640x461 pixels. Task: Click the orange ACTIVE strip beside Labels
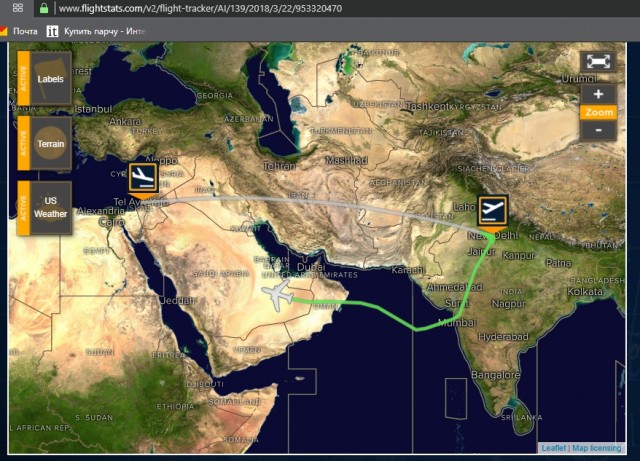click(x=22, y=79)
